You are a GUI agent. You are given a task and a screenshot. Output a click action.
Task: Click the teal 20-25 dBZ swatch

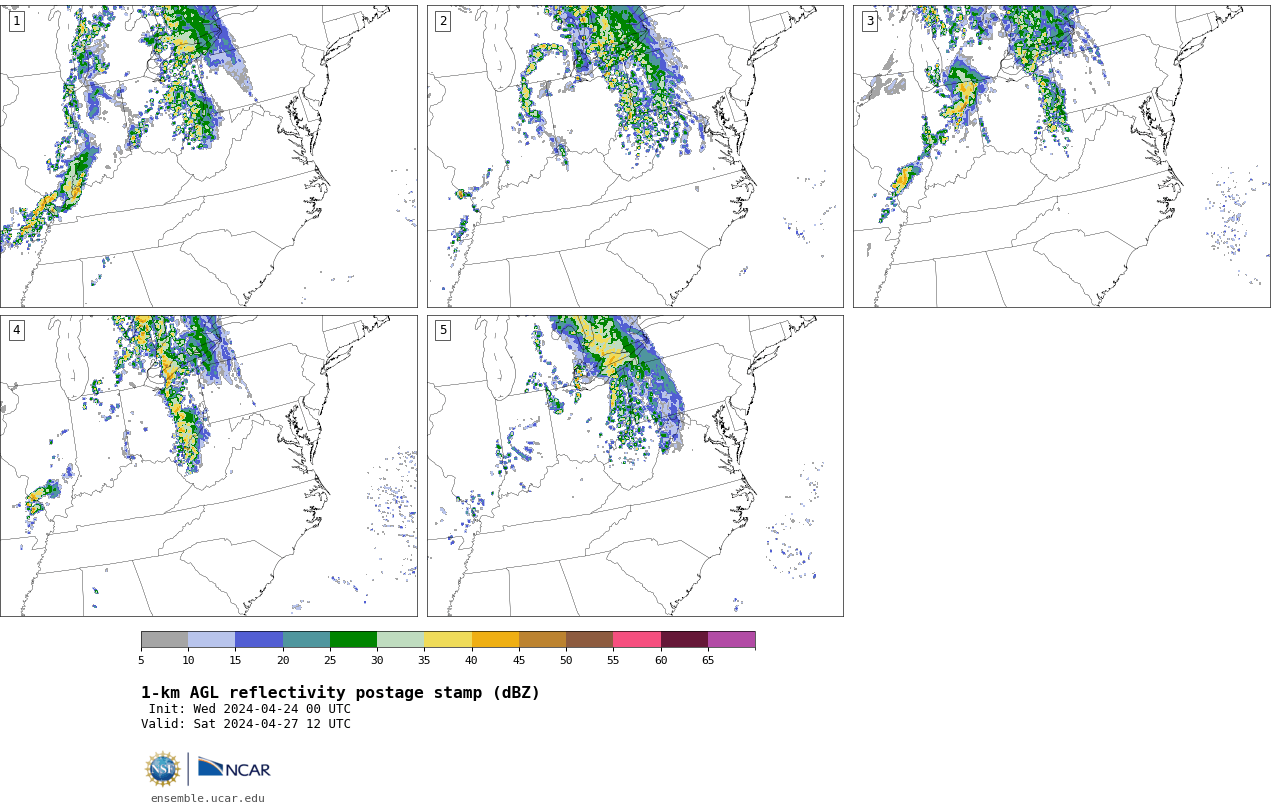(x=306, y=640)
